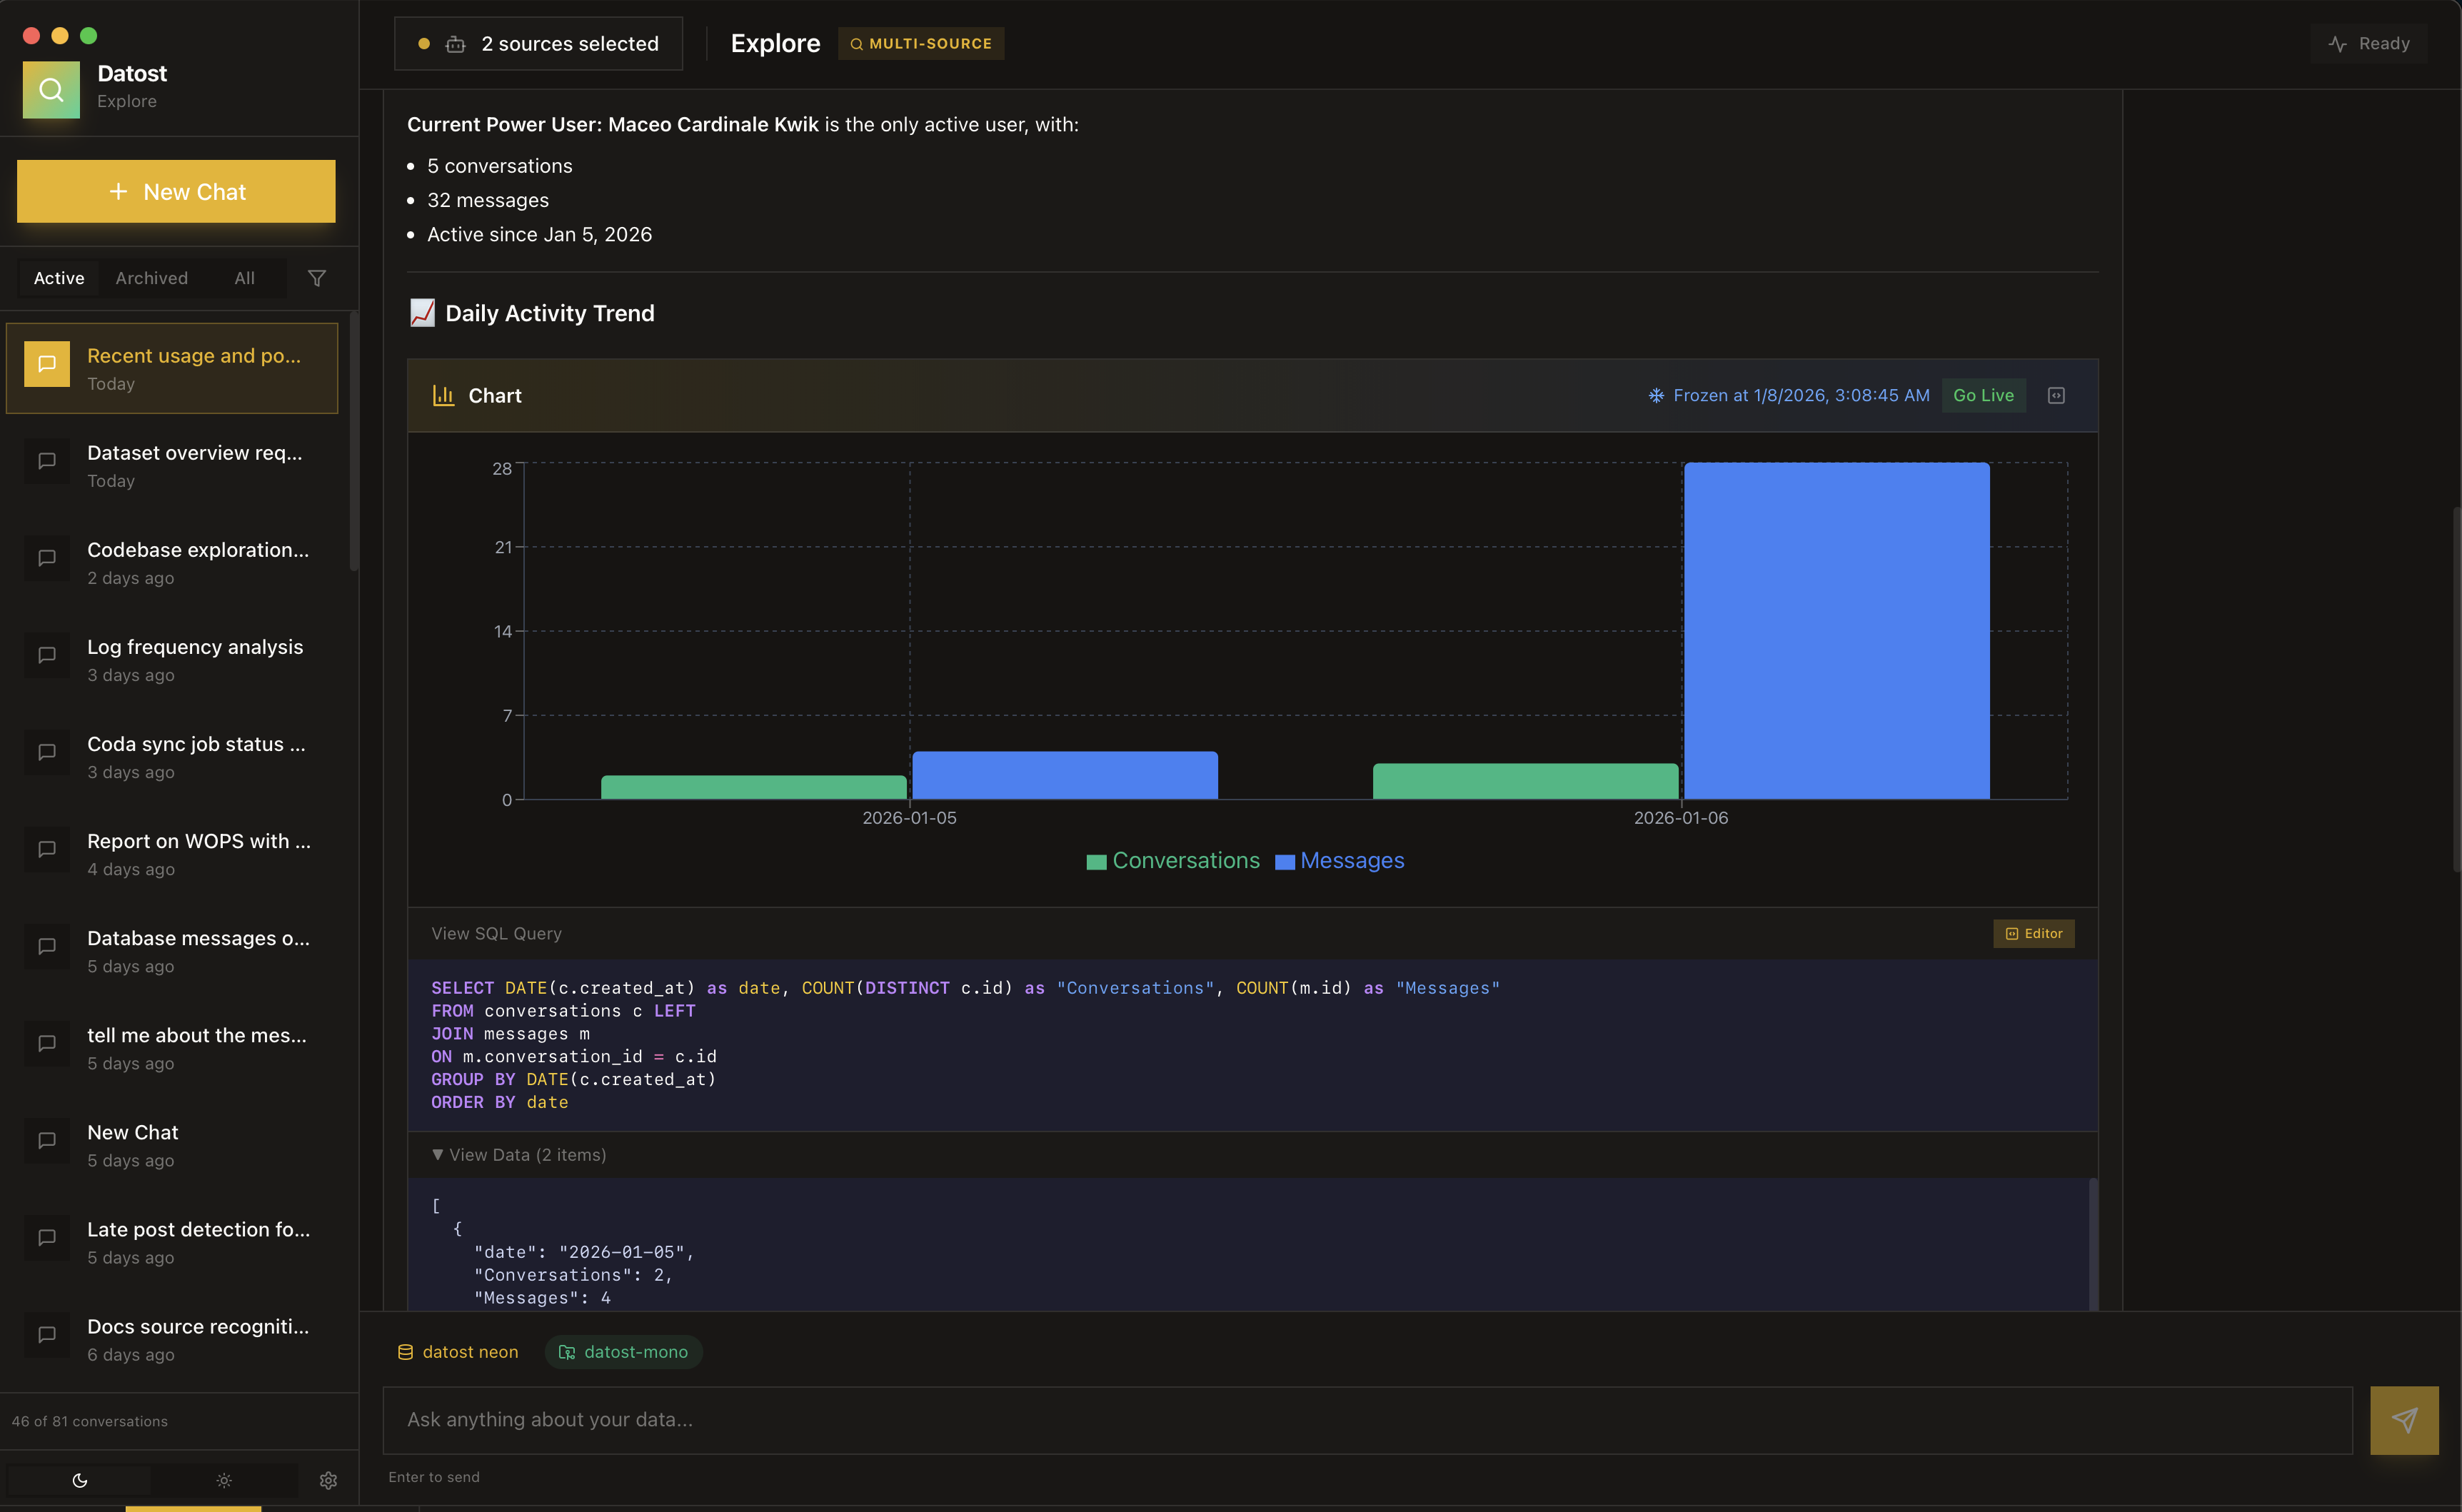Open settings gear at sidebar bottom
2462x1512 pixels.
coord(328,1480)
